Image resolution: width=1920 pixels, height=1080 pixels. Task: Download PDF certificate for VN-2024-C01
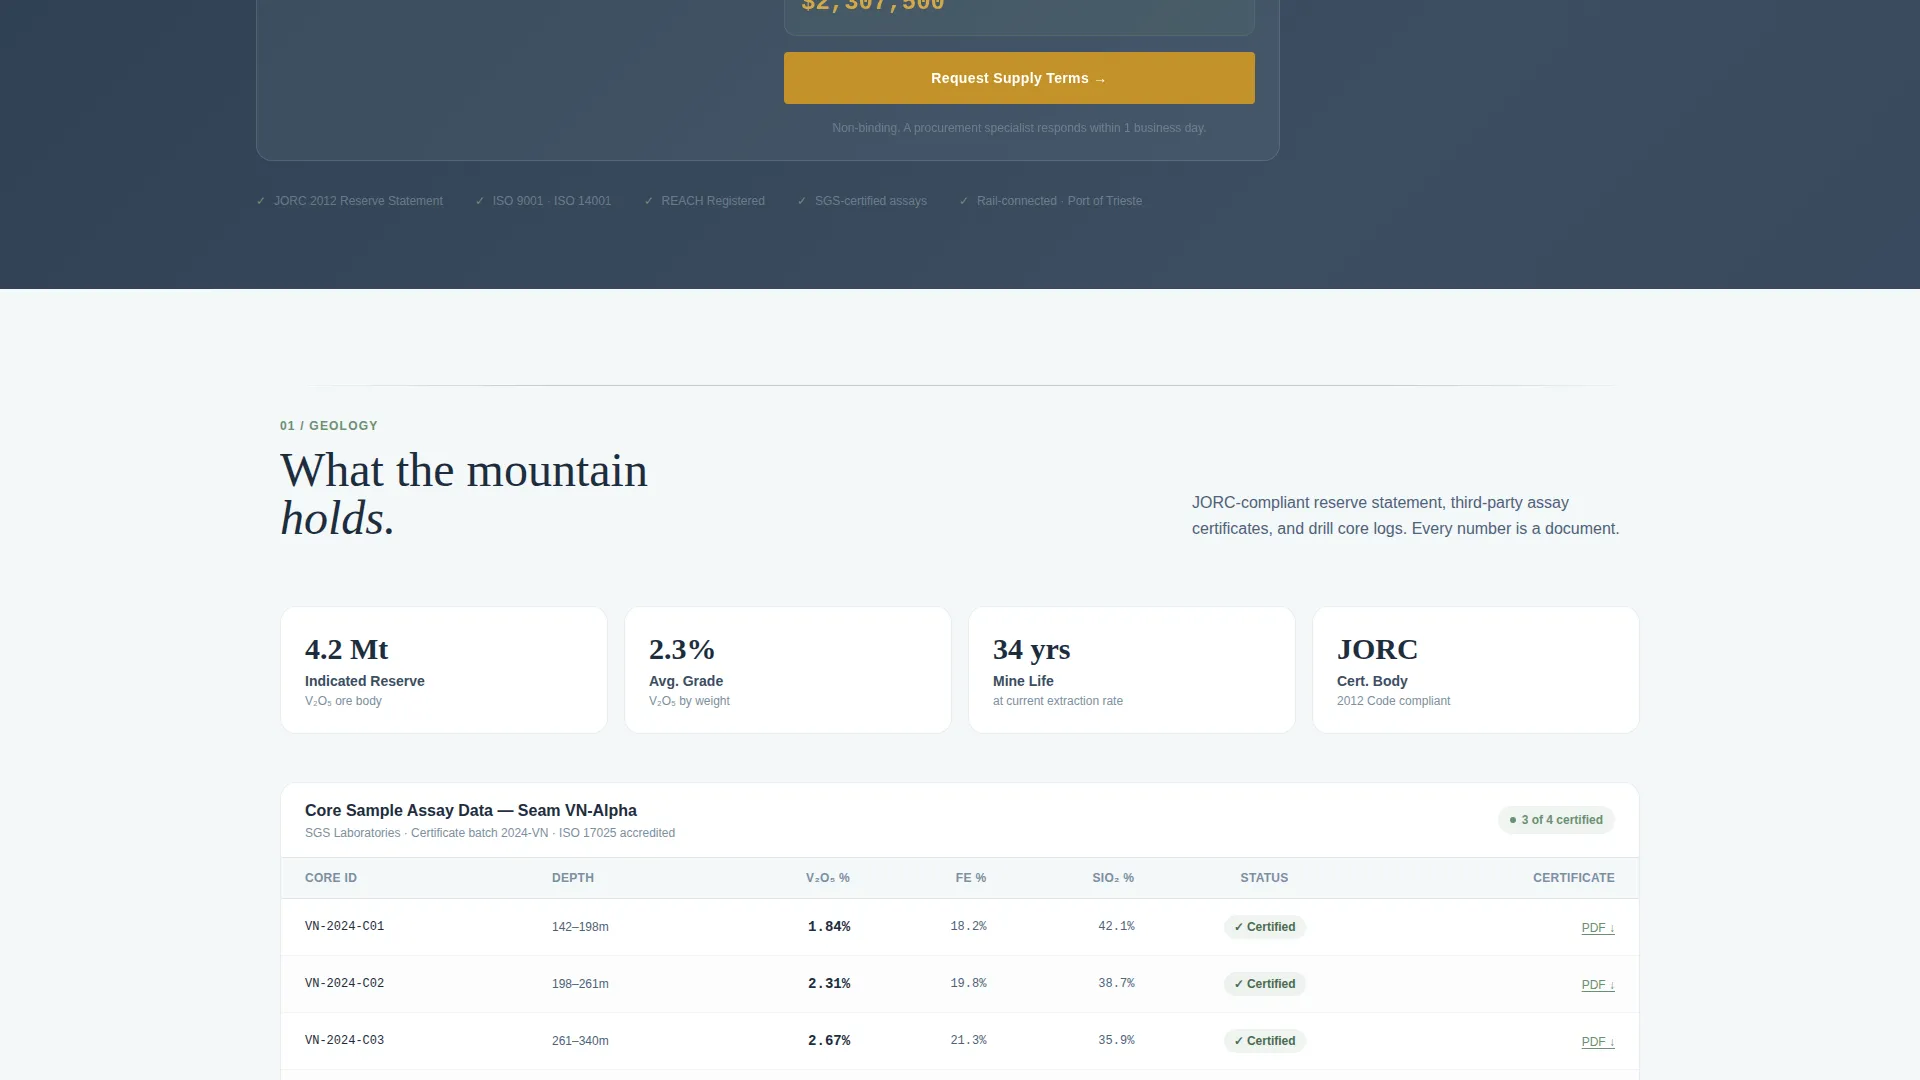pyautogui.click(x=1597, y=928)
